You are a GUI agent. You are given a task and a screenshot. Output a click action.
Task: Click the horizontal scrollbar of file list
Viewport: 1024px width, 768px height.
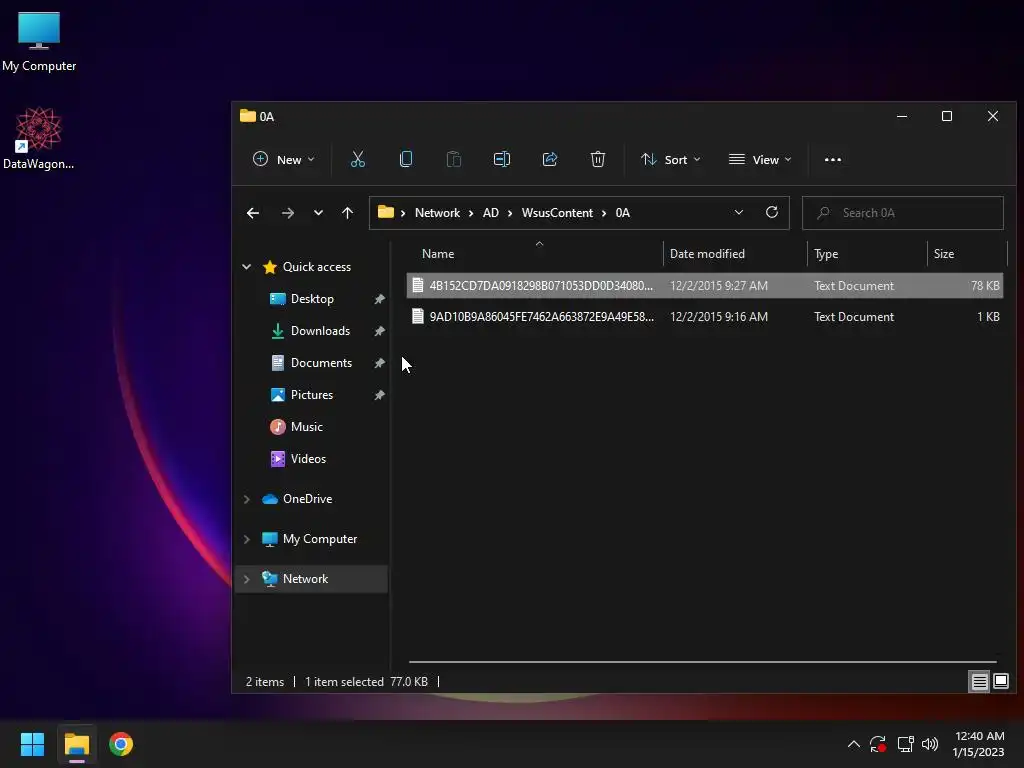pos(703,662)
